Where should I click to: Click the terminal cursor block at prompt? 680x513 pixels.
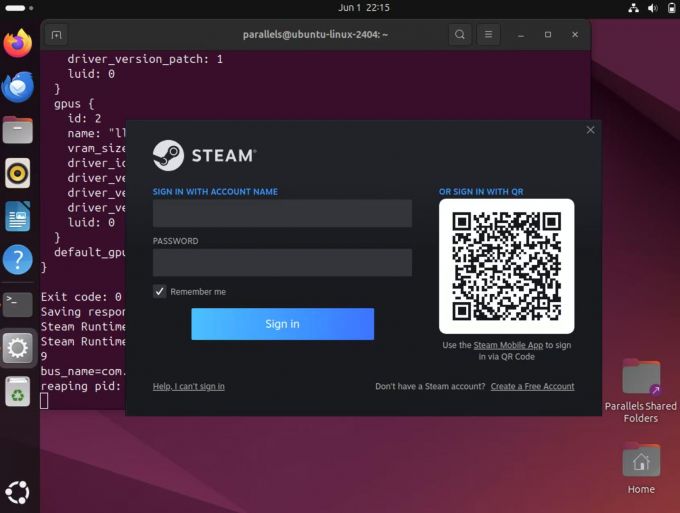(44, 400)
